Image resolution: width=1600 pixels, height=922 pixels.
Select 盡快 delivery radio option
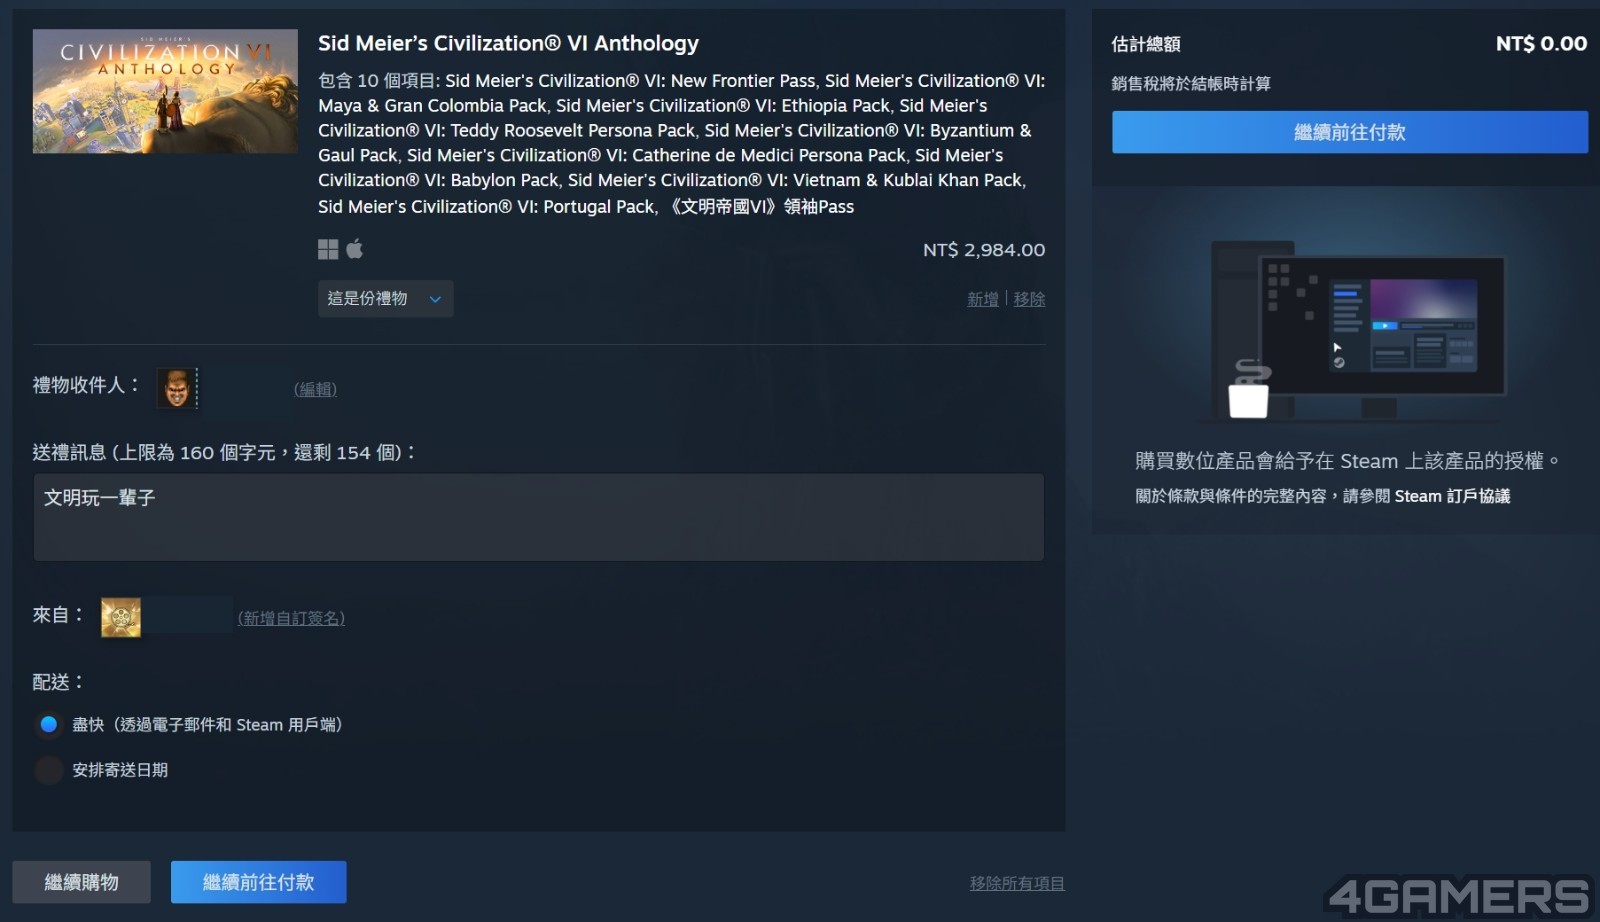(49, 724)
